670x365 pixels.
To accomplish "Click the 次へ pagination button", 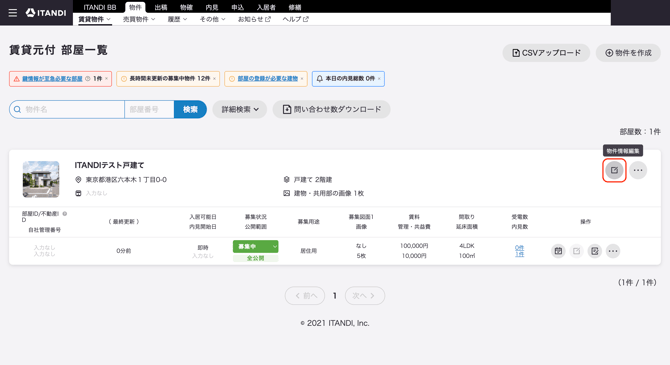I will pos(364,296).
